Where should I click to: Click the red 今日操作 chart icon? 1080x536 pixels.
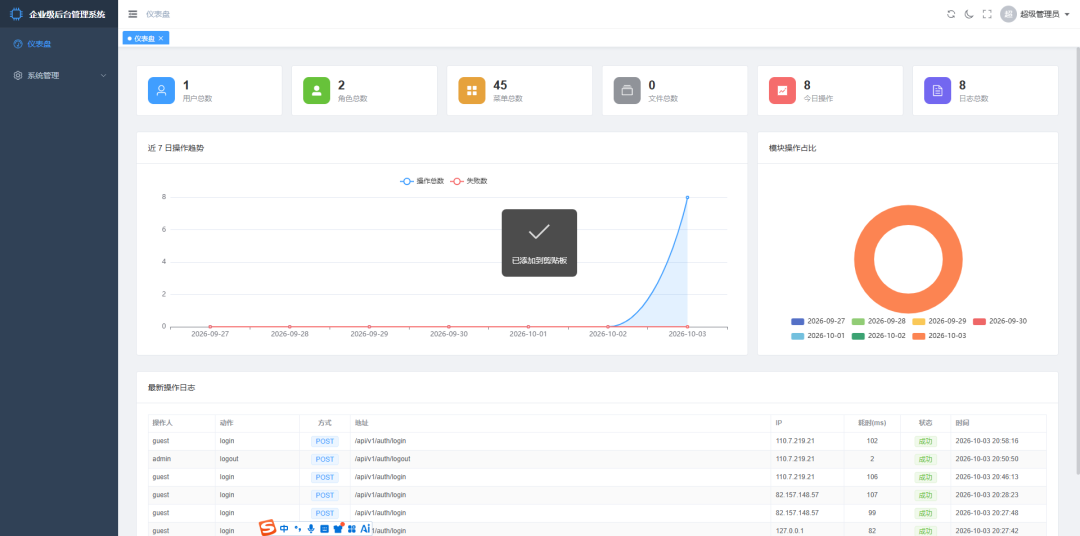782,90
